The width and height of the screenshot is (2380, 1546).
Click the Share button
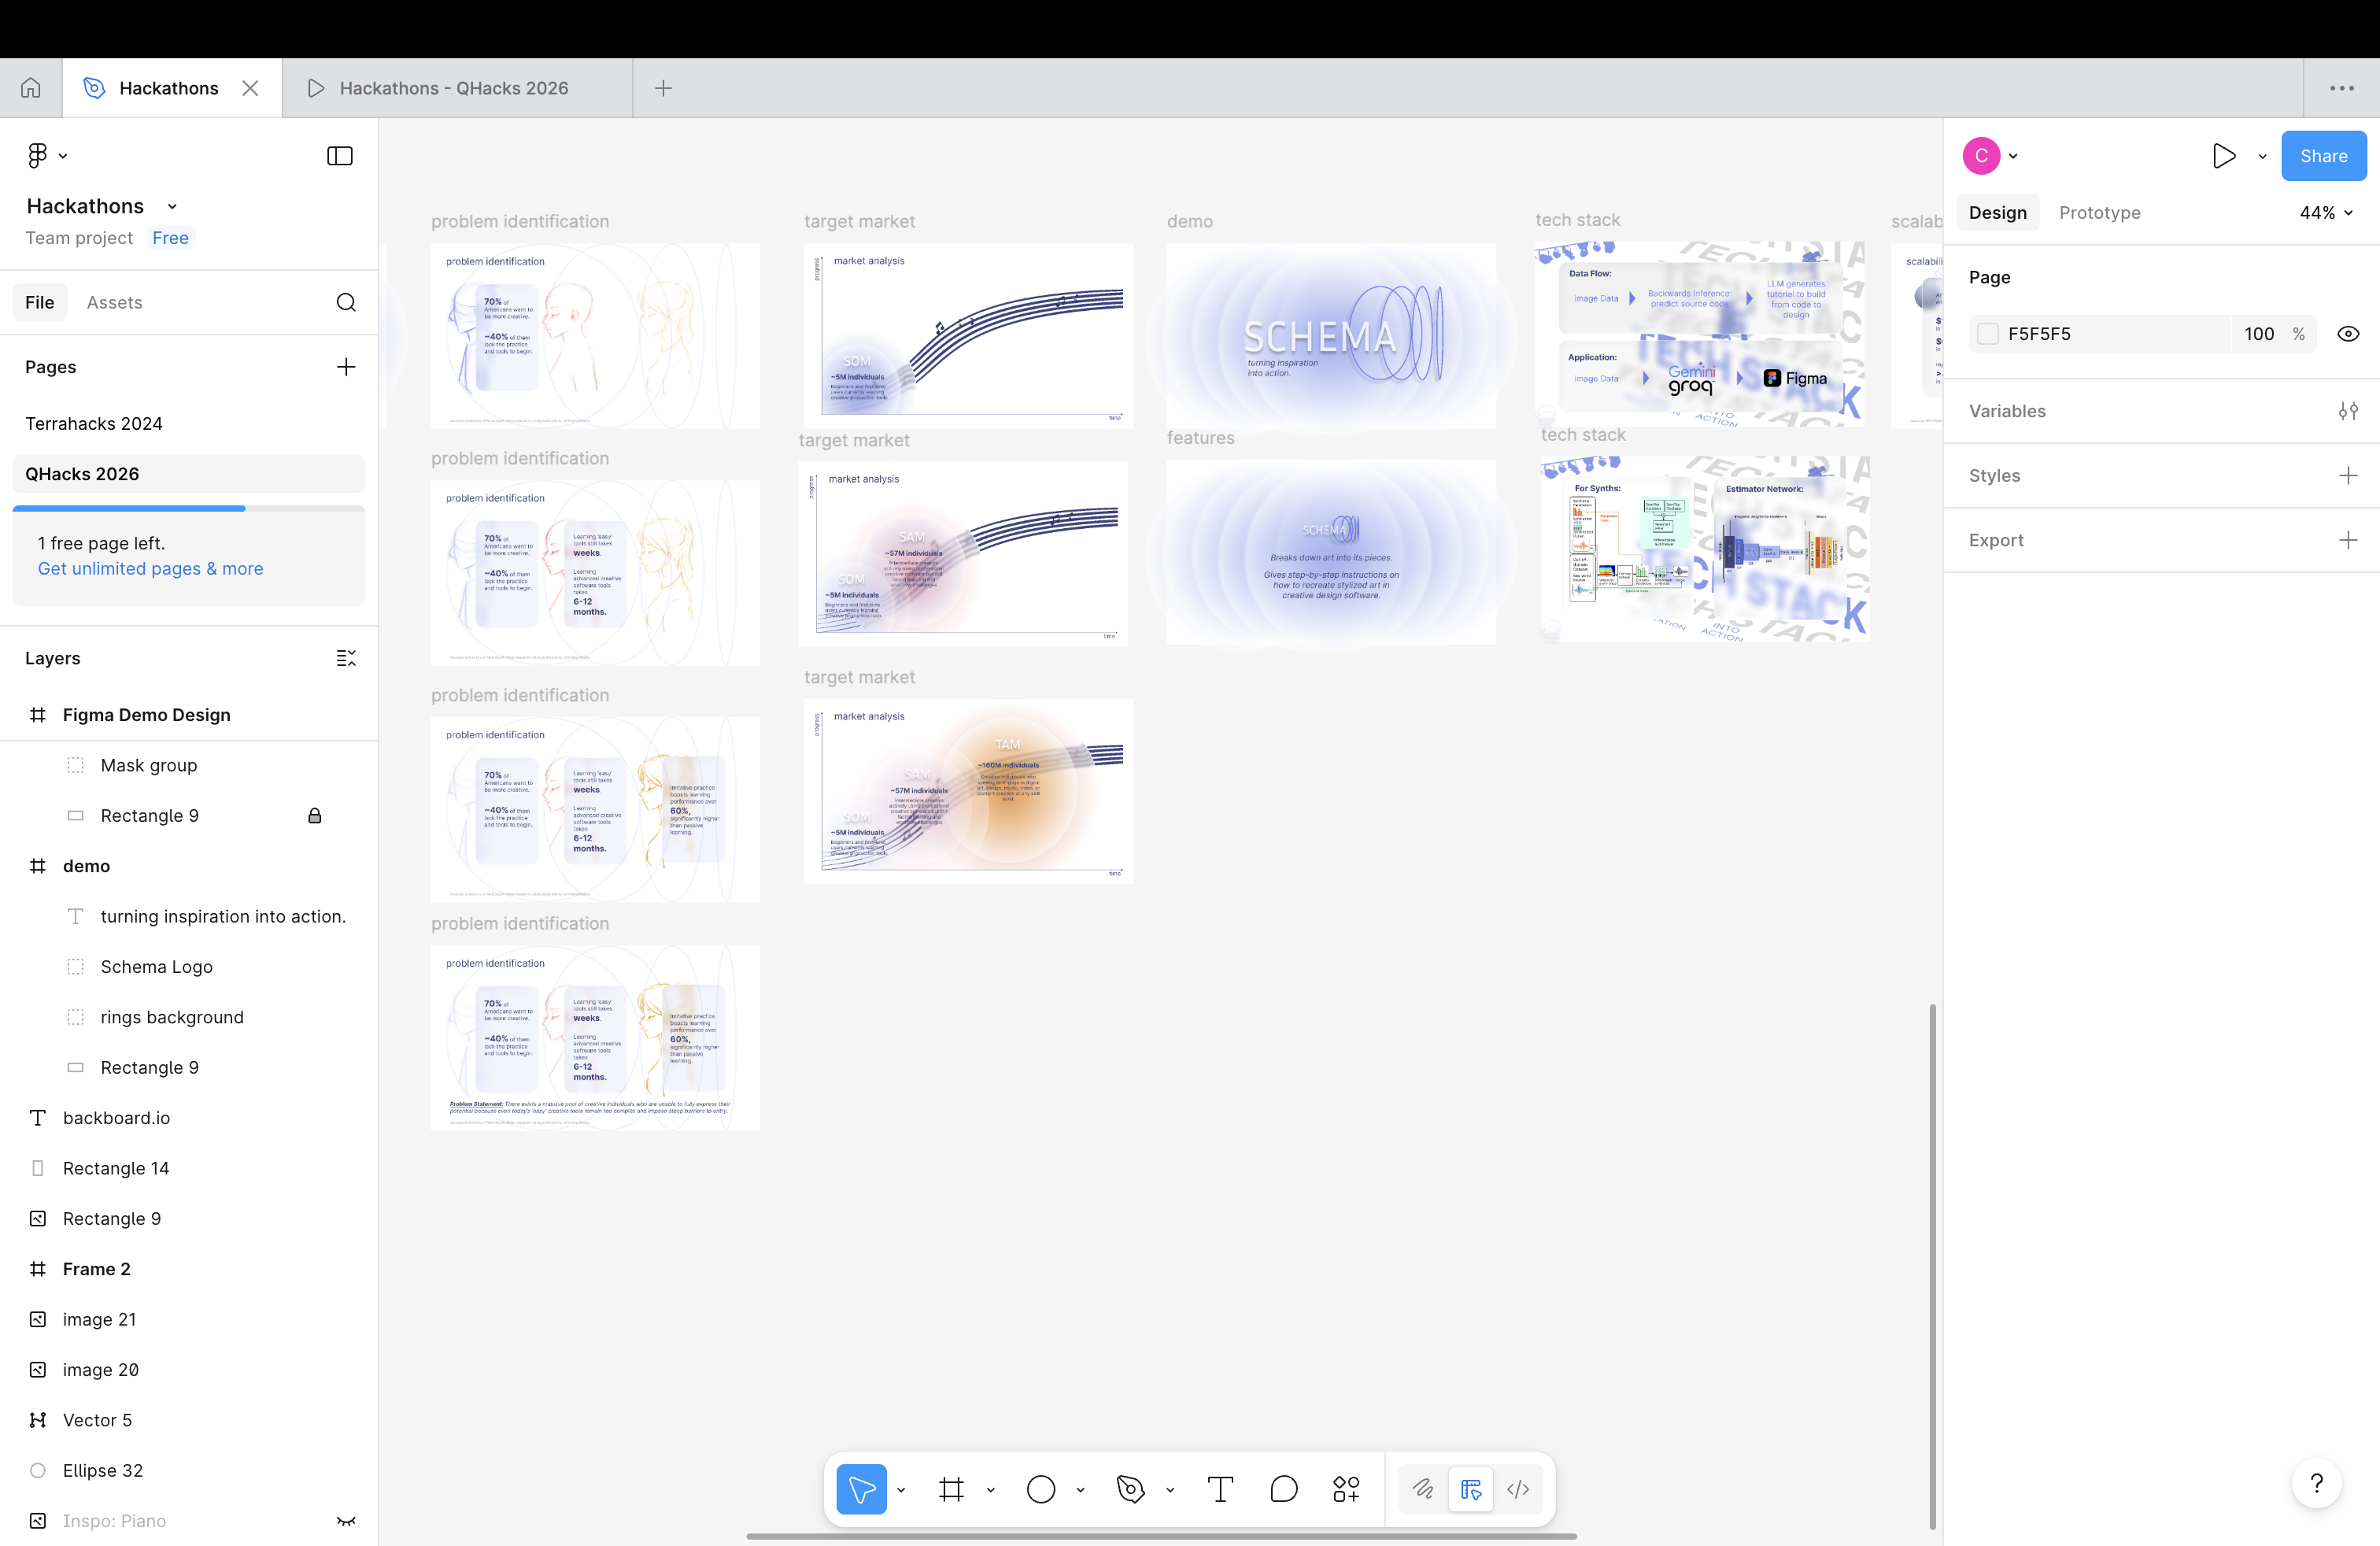coord(2322,156)
